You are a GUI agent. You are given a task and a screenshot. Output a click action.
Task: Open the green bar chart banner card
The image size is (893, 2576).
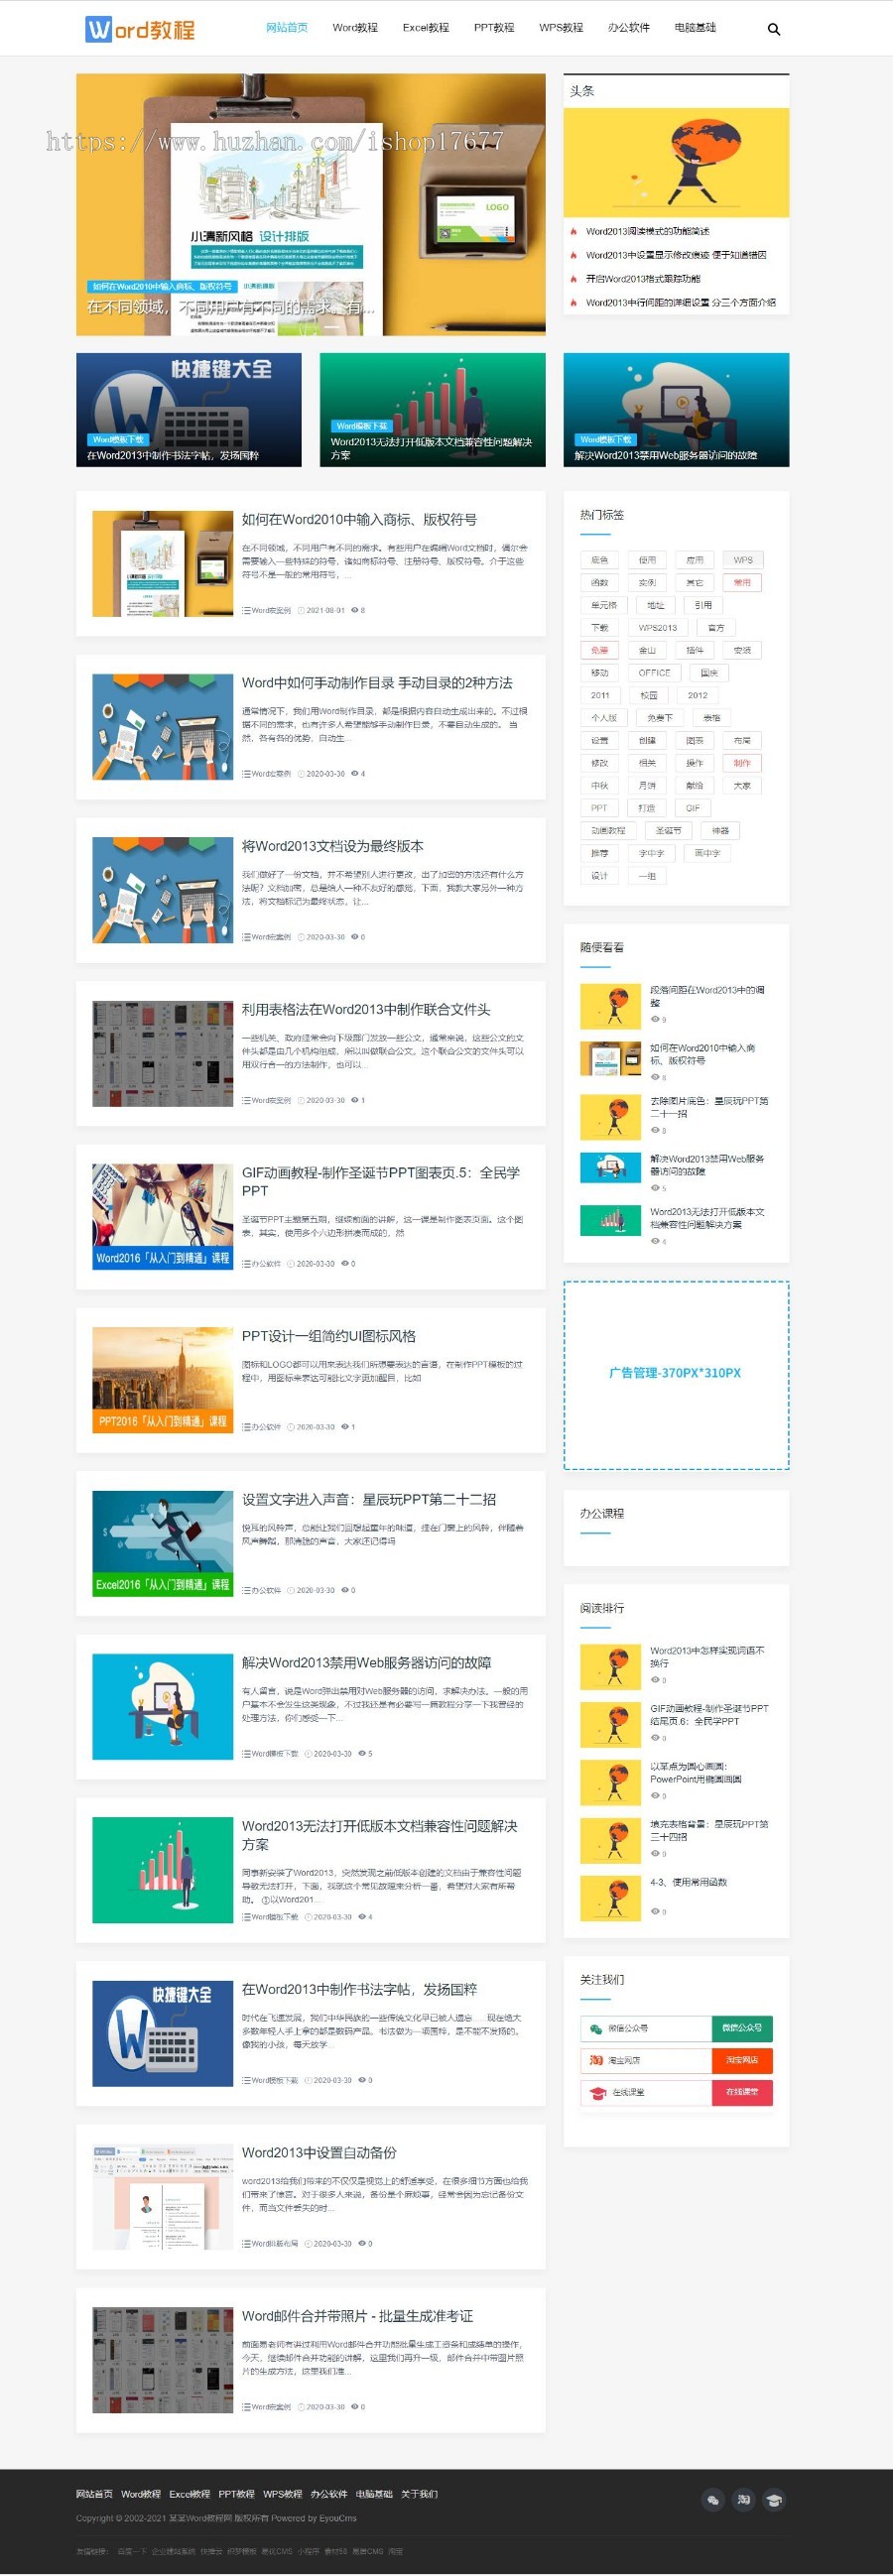[x=433, y=409]
